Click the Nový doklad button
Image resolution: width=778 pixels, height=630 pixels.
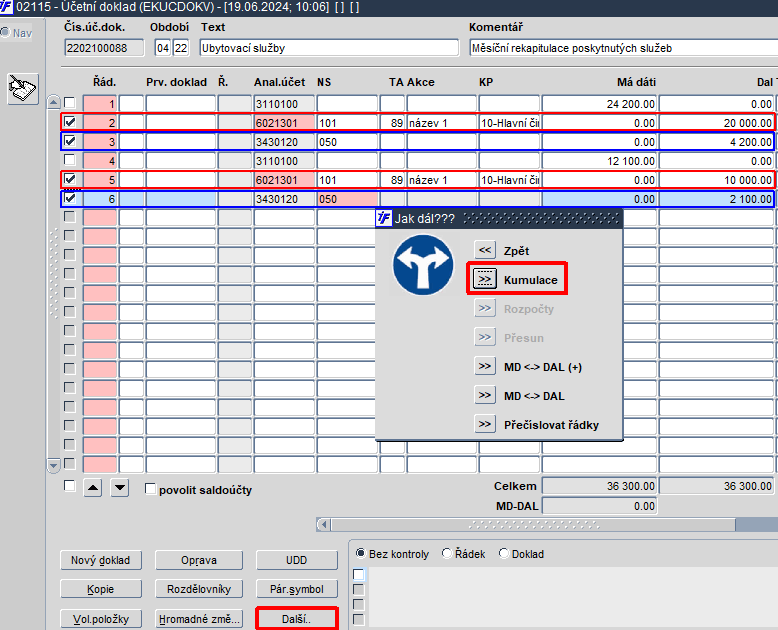coord(101,560)
